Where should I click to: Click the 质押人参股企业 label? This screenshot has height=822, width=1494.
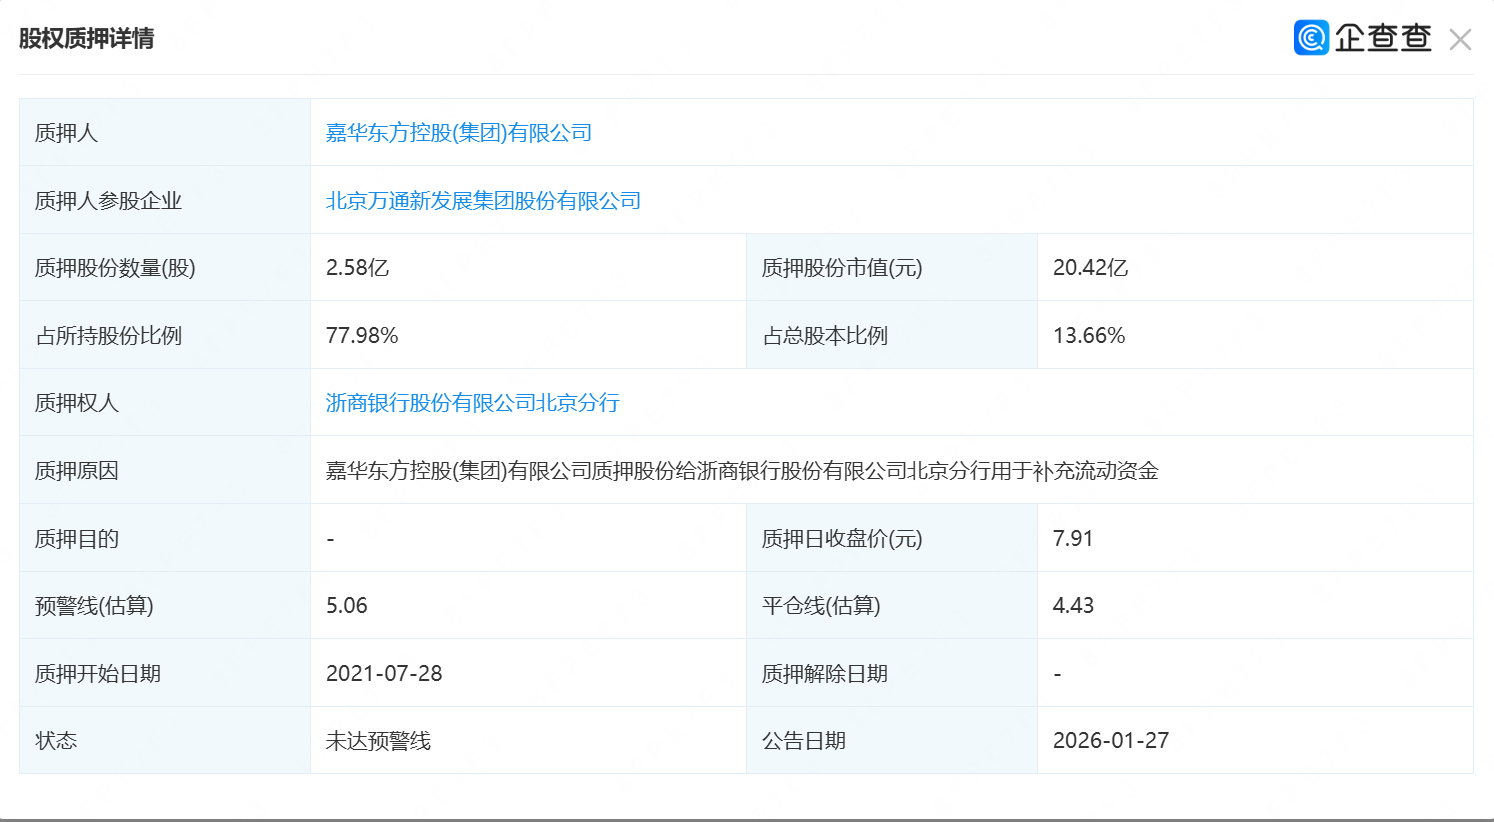(x=108, y=201)
